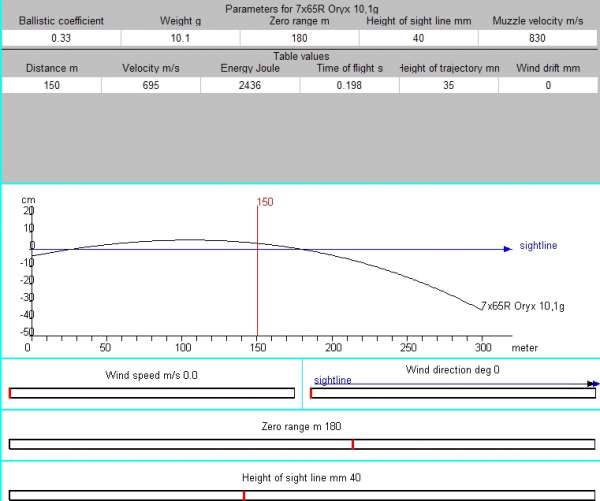This screenshot has height=501, width=600.
Task: Click the Wind speed slider track
Action: point(152,393)
